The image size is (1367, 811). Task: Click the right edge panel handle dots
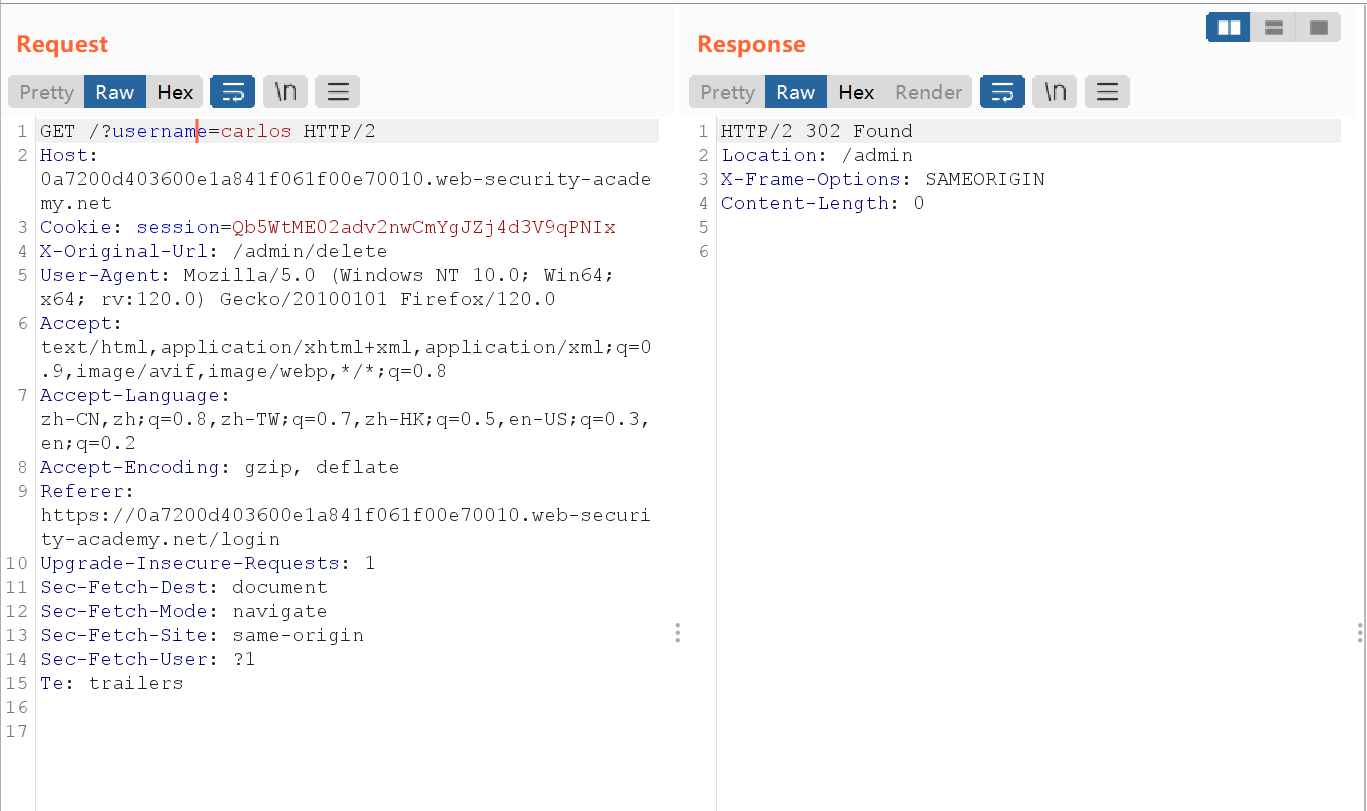[x=1360, y=633]
